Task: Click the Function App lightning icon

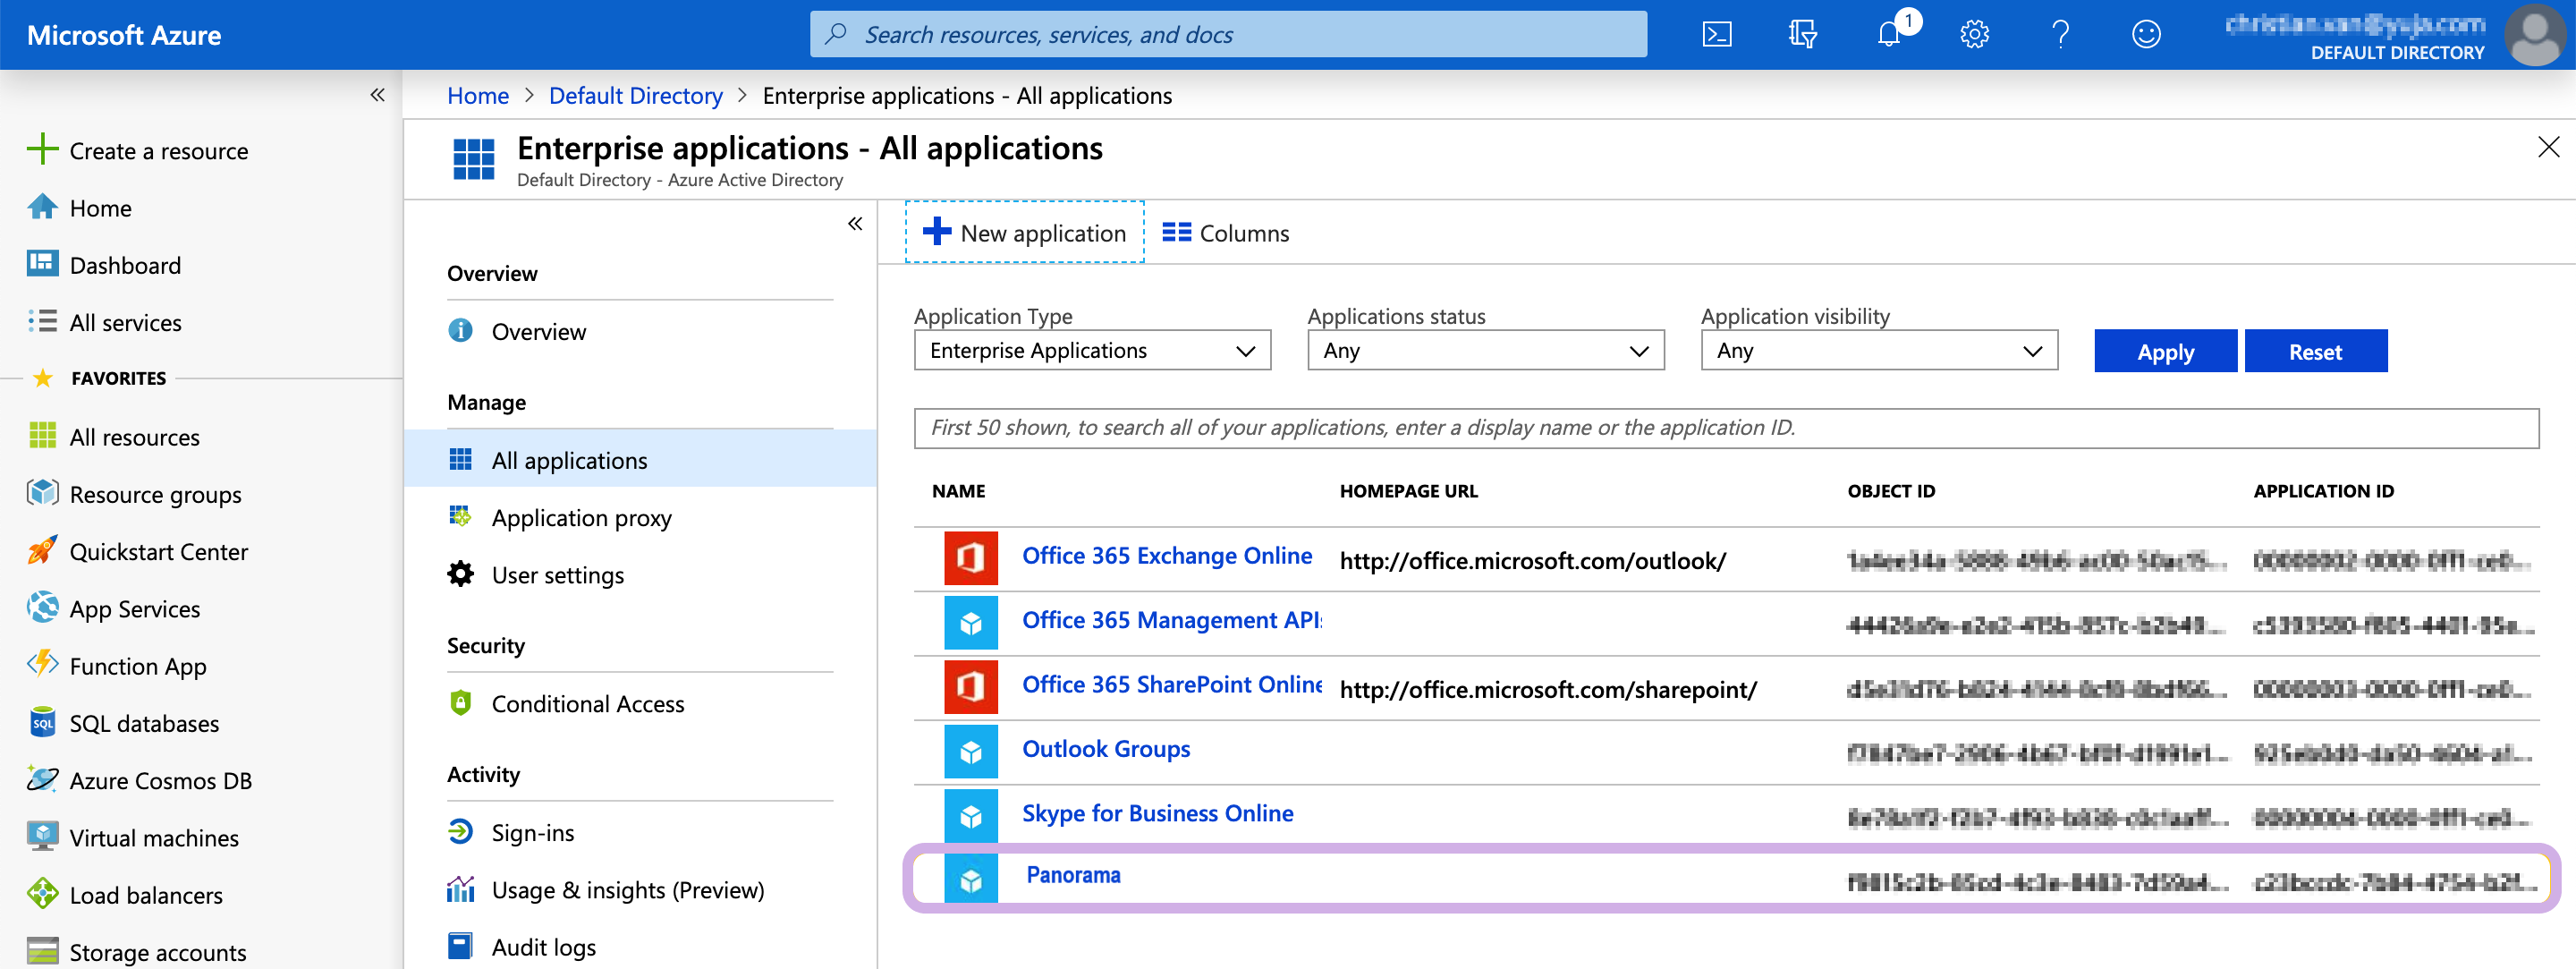Action: [42, 665]
